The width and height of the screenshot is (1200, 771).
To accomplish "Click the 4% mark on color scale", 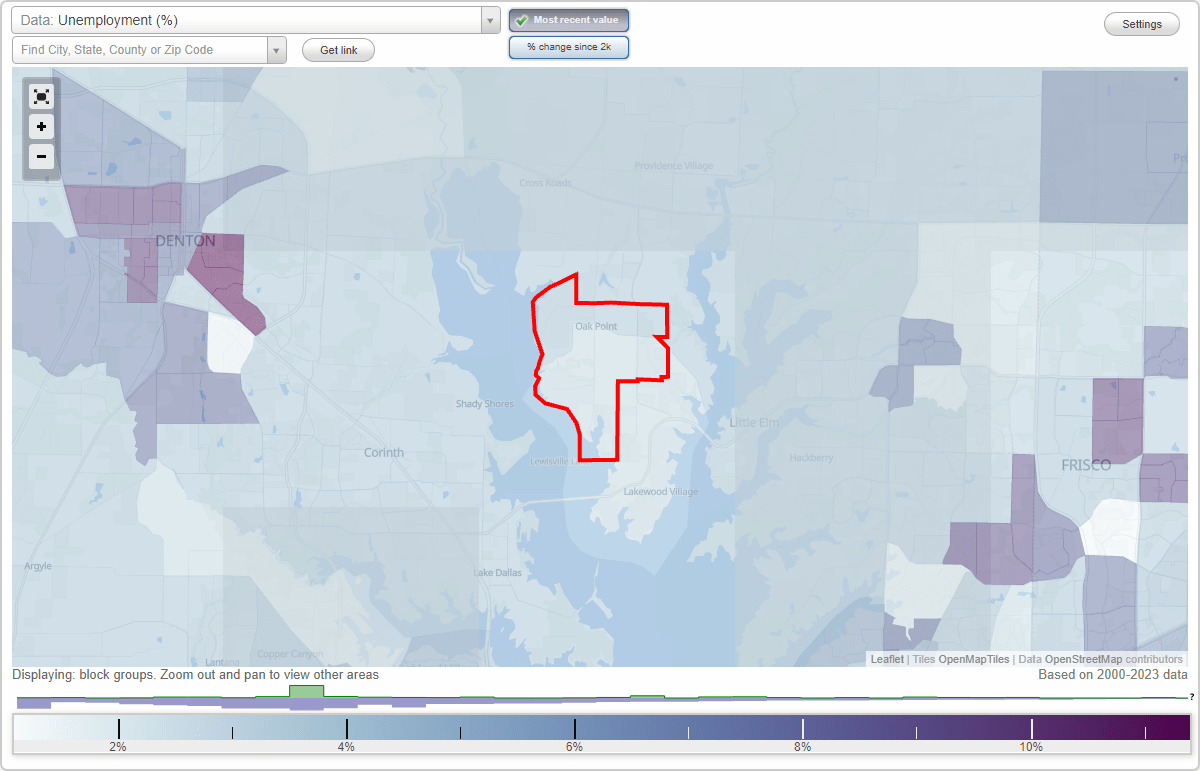I will [x=346, y=747].
